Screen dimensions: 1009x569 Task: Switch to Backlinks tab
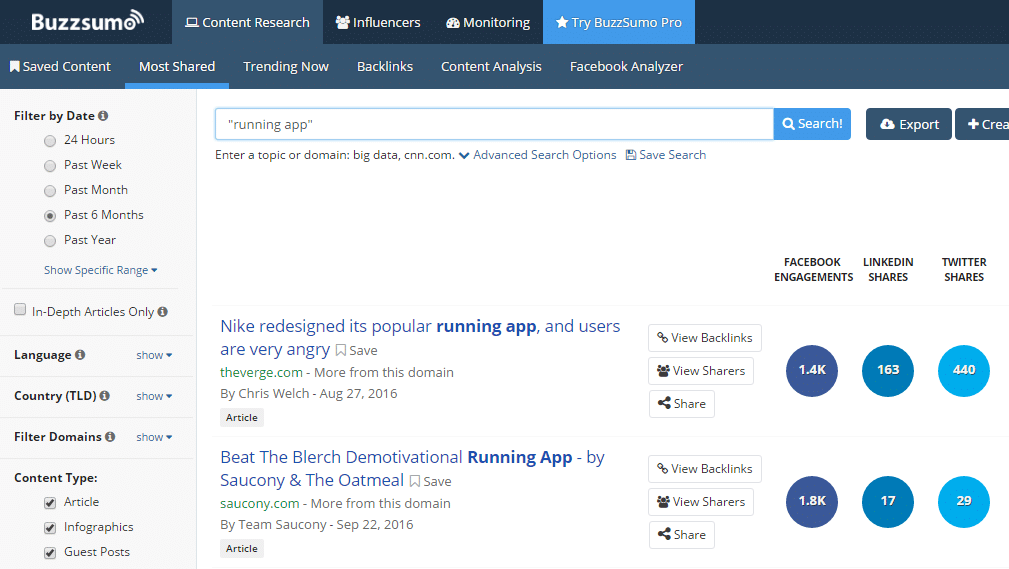click(385, 66)
